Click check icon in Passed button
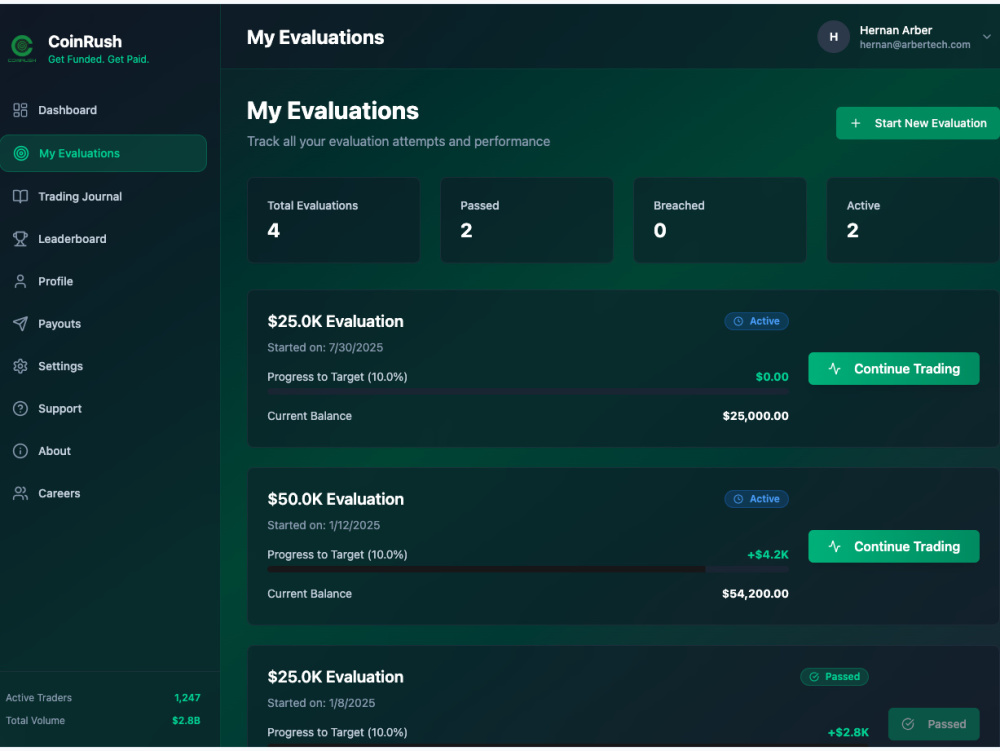The image size is (1000, 751). pyautogui.click(x=908, y=724)
